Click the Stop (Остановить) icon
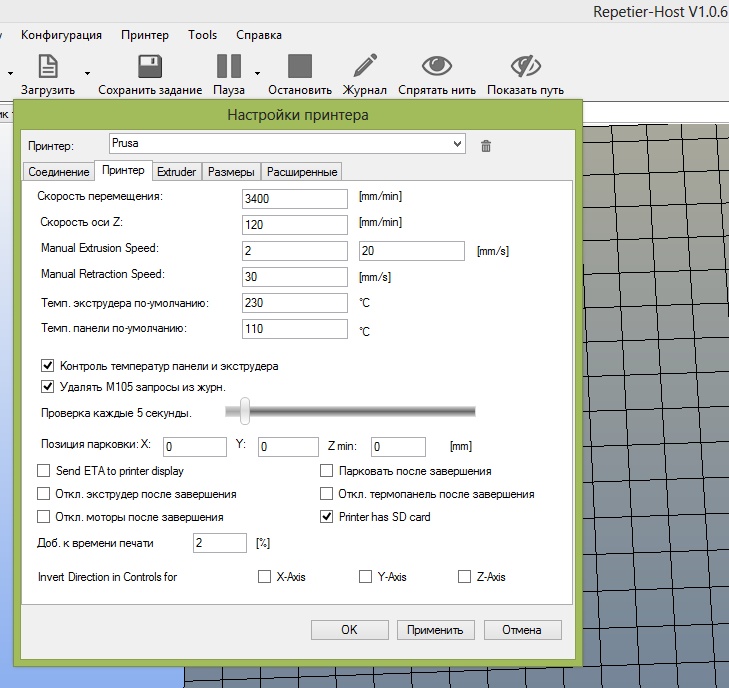 [x=300, y=66]
